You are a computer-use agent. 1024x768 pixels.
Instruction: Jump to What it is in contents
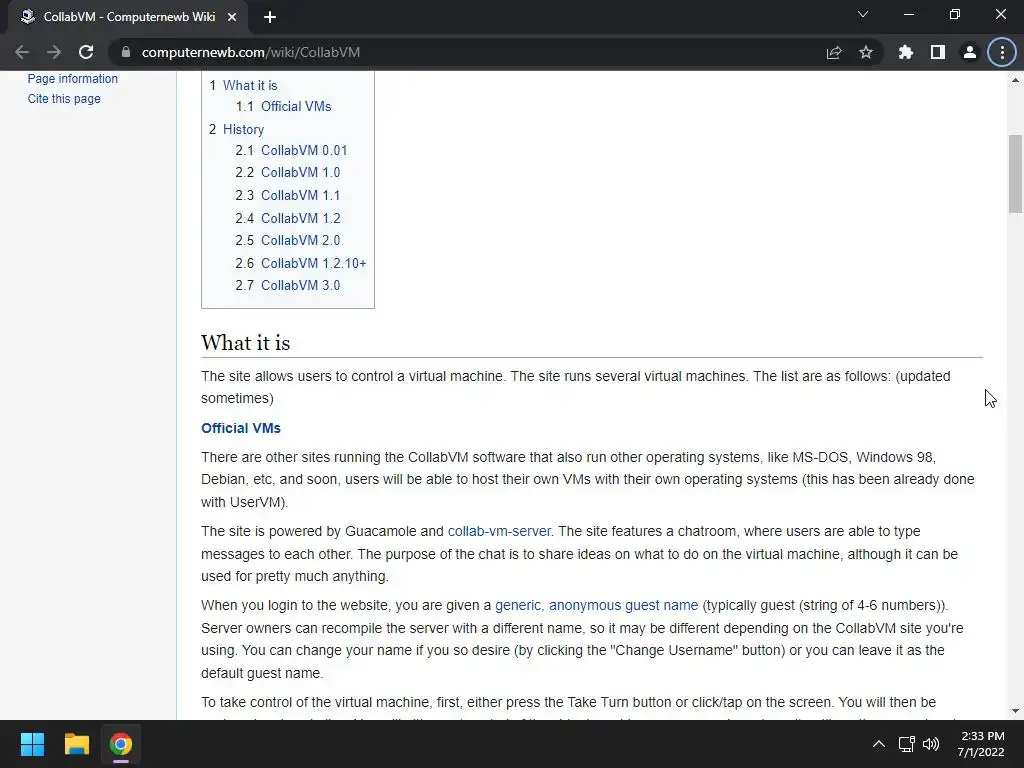249,86
